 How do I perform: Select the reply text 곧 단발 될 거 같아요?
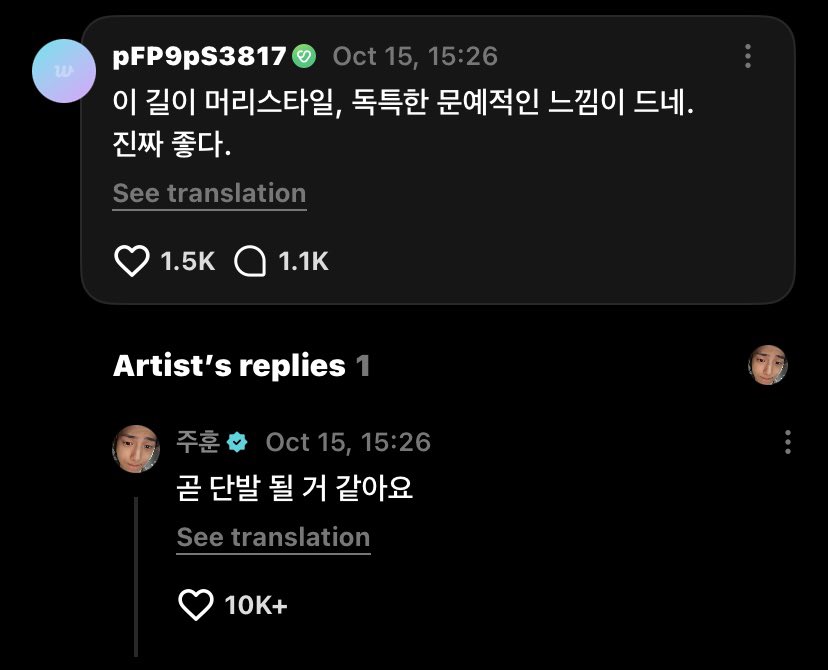coord(295,488)
